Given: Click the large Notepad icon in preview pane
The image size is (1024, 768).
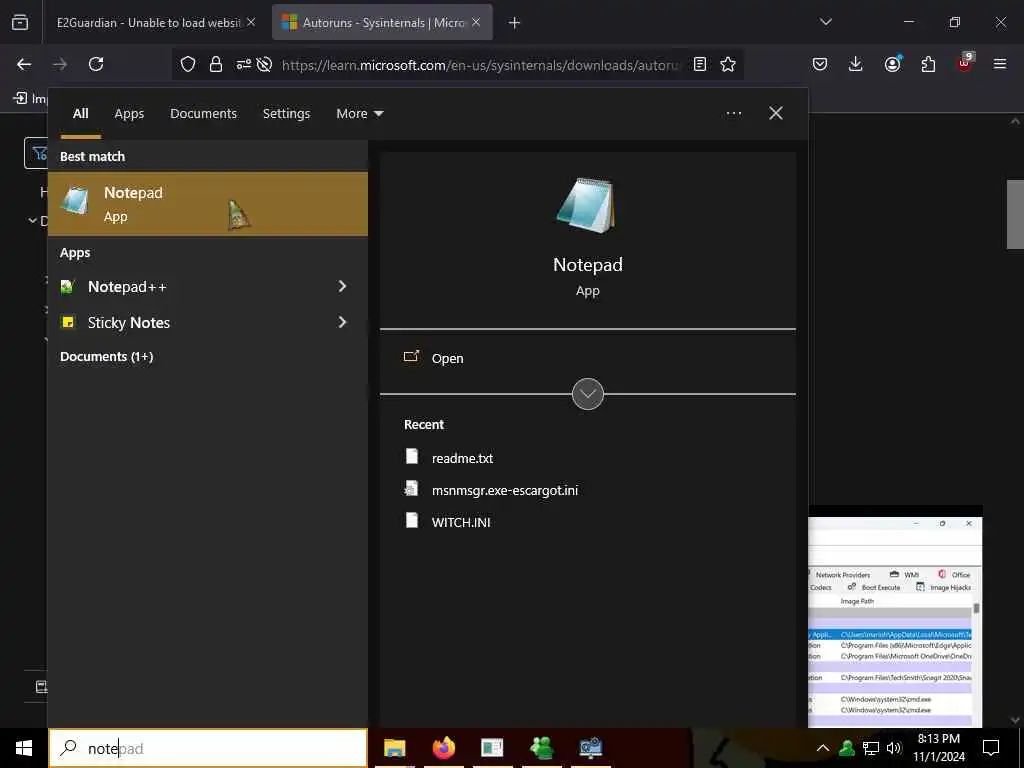Looking at the screenshot, I should pyautogui.click(x=587, y=206).
